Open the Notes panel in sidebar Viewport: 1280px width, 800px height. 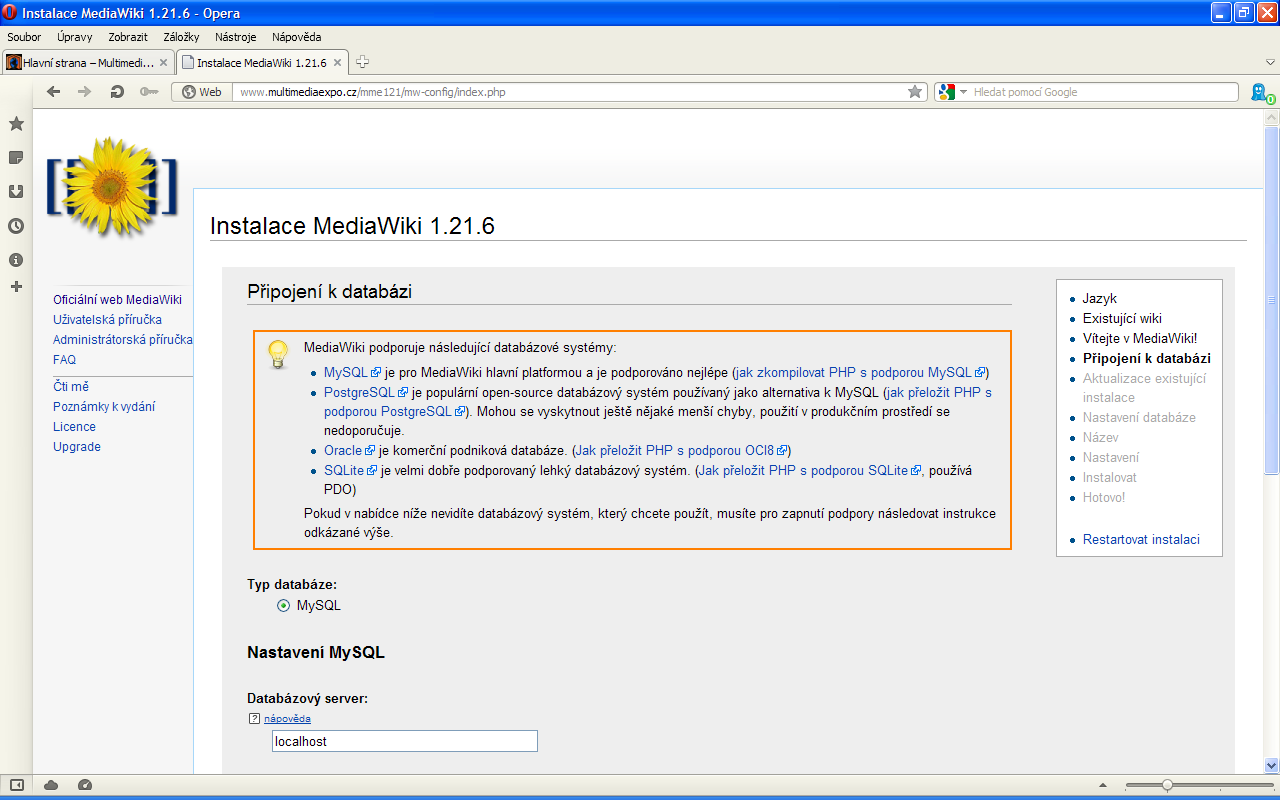pos(16,158)
